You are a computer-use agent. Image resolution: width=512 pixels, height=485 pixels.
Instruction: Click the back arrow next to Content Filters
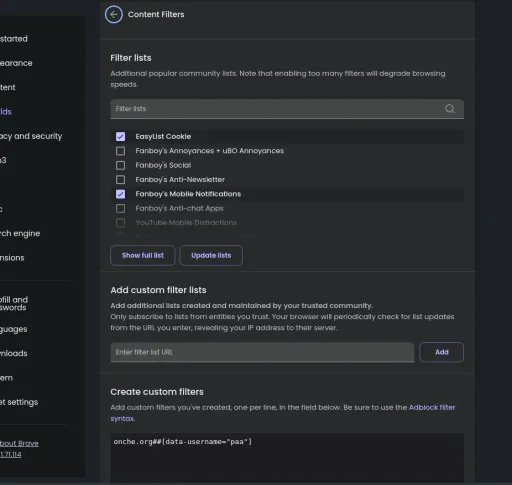(x=114, y=15)
